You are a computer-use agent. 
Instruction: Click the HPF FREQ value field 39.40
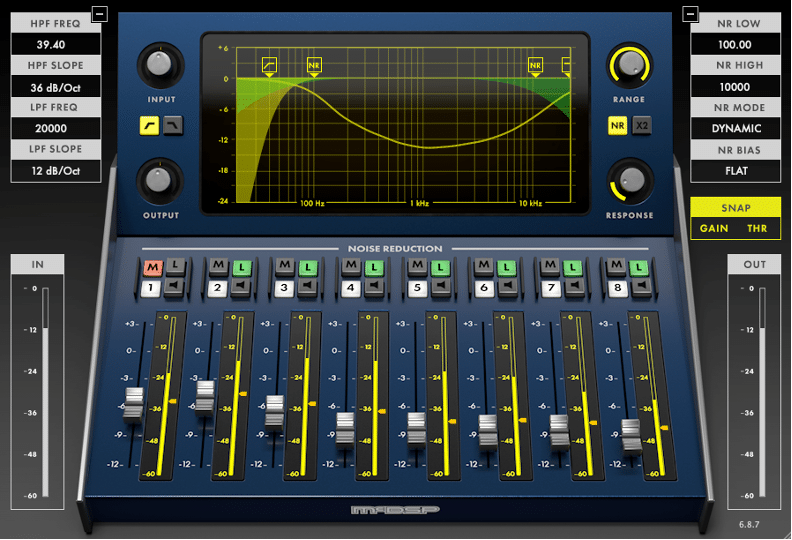click(56, 44)
